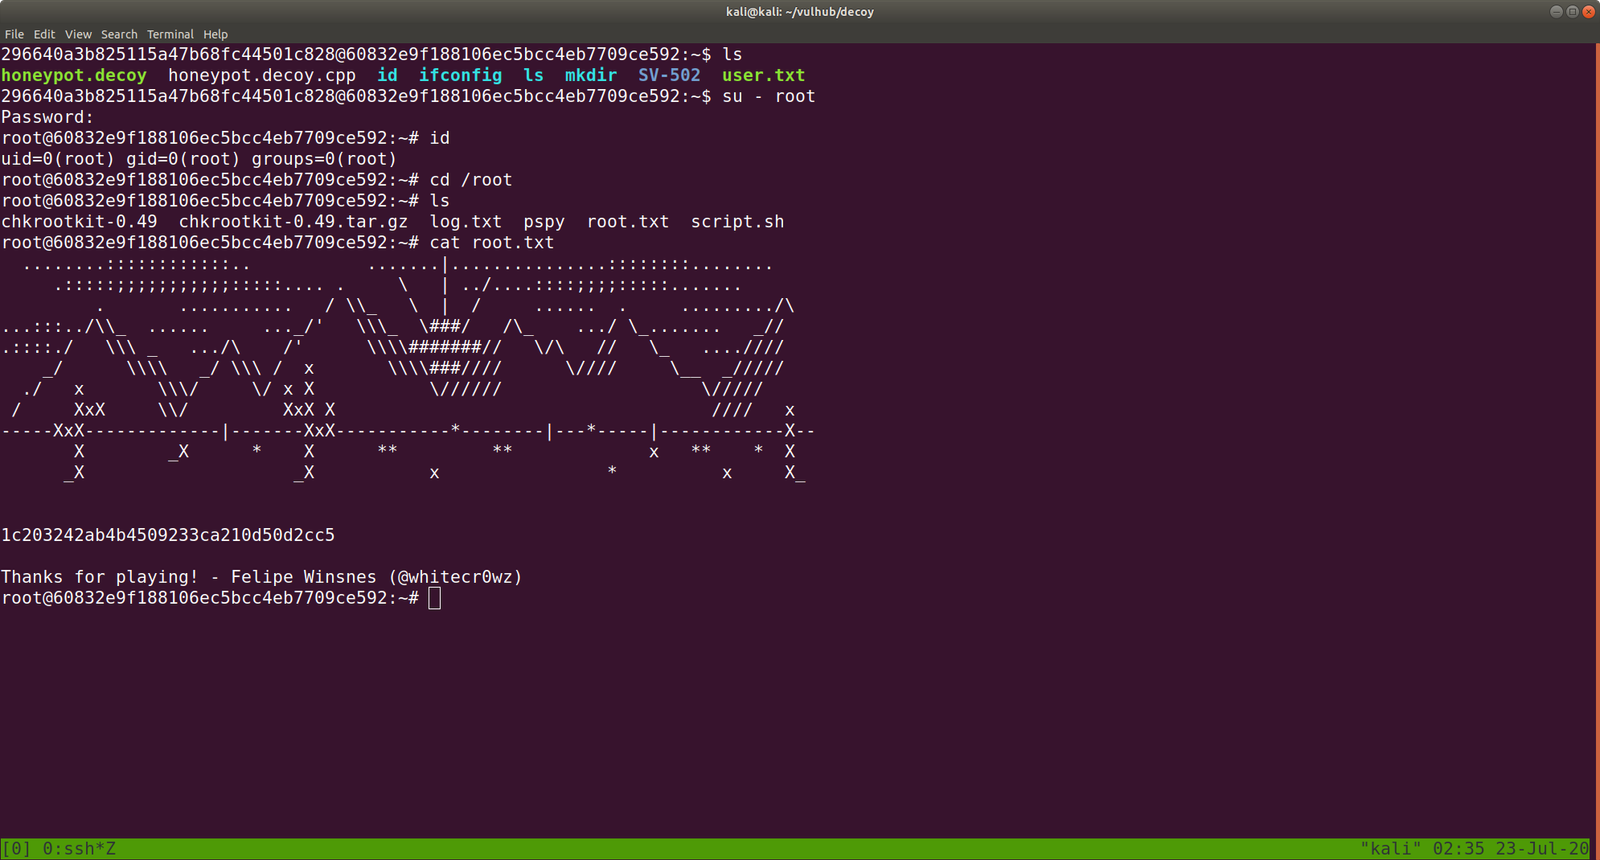Open the File menu
1600x860 pixels.
pyautogui.click(x=14, y=34)
